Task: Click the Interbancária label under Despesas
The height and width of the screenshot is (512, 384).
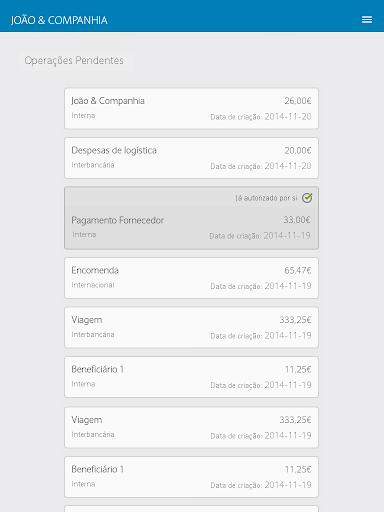Action: click(x=93, y=165)
